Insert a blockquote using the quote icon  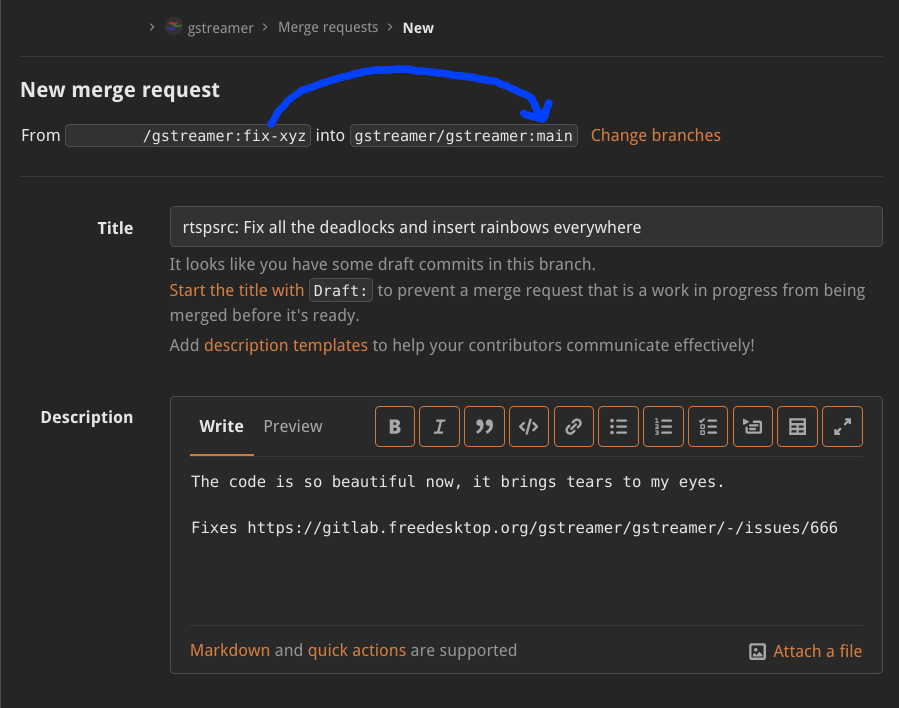[x=484, y=427]
